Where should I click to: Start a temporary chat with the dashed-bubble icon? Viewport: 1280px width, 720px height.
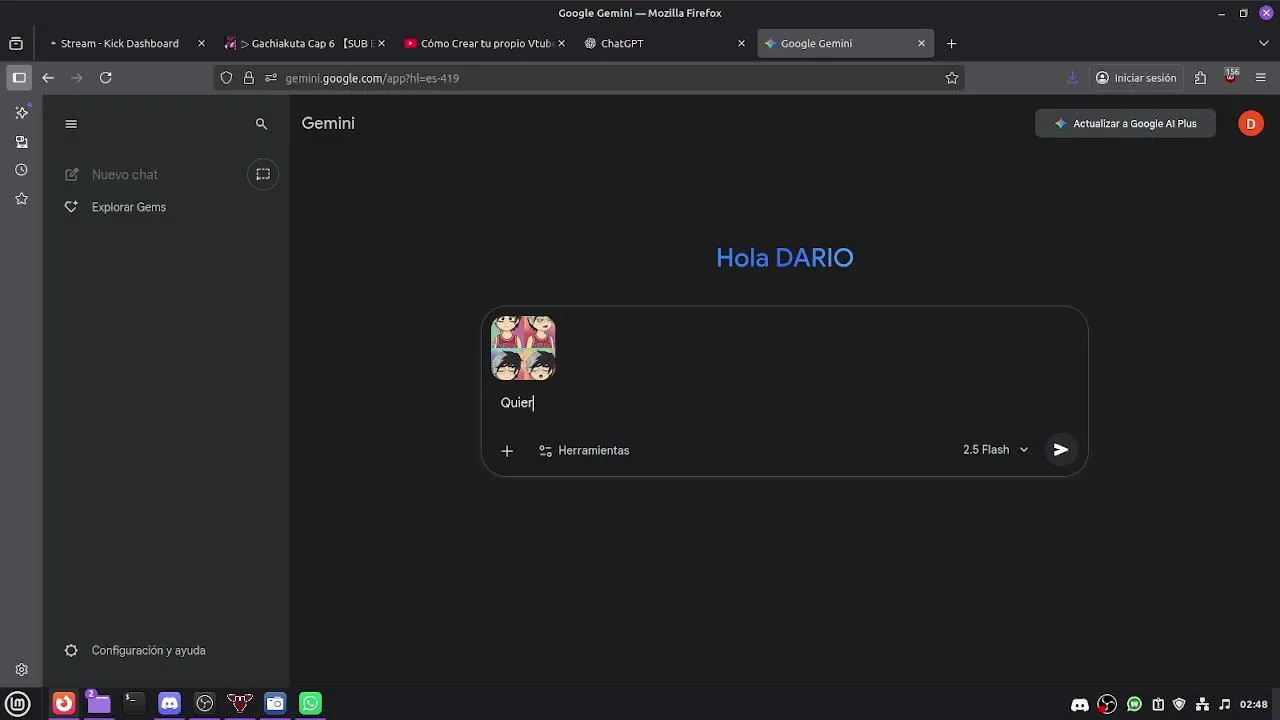(263, 174)
